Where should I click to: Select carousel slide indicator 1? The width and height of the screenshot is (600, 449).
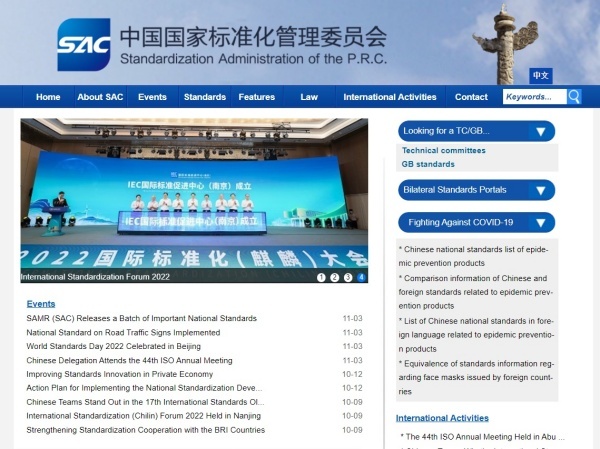tap(321, 277)
